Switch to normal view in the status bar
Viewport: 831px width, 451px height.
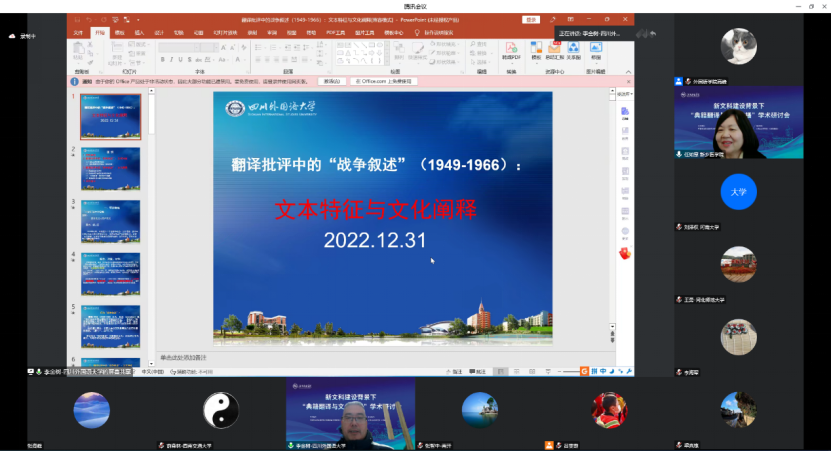coord(499,371)
